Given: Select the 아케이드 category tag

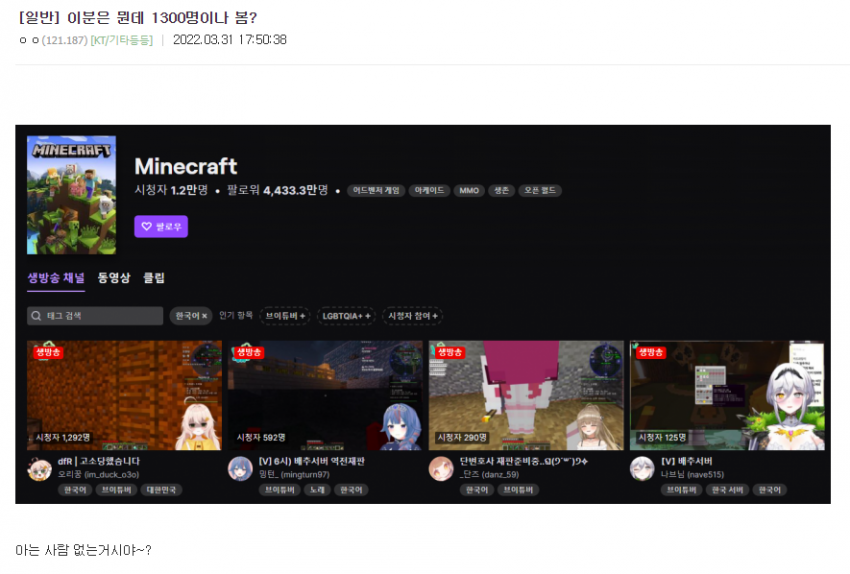Looking at the screenshot, I should tap(429, 190).
